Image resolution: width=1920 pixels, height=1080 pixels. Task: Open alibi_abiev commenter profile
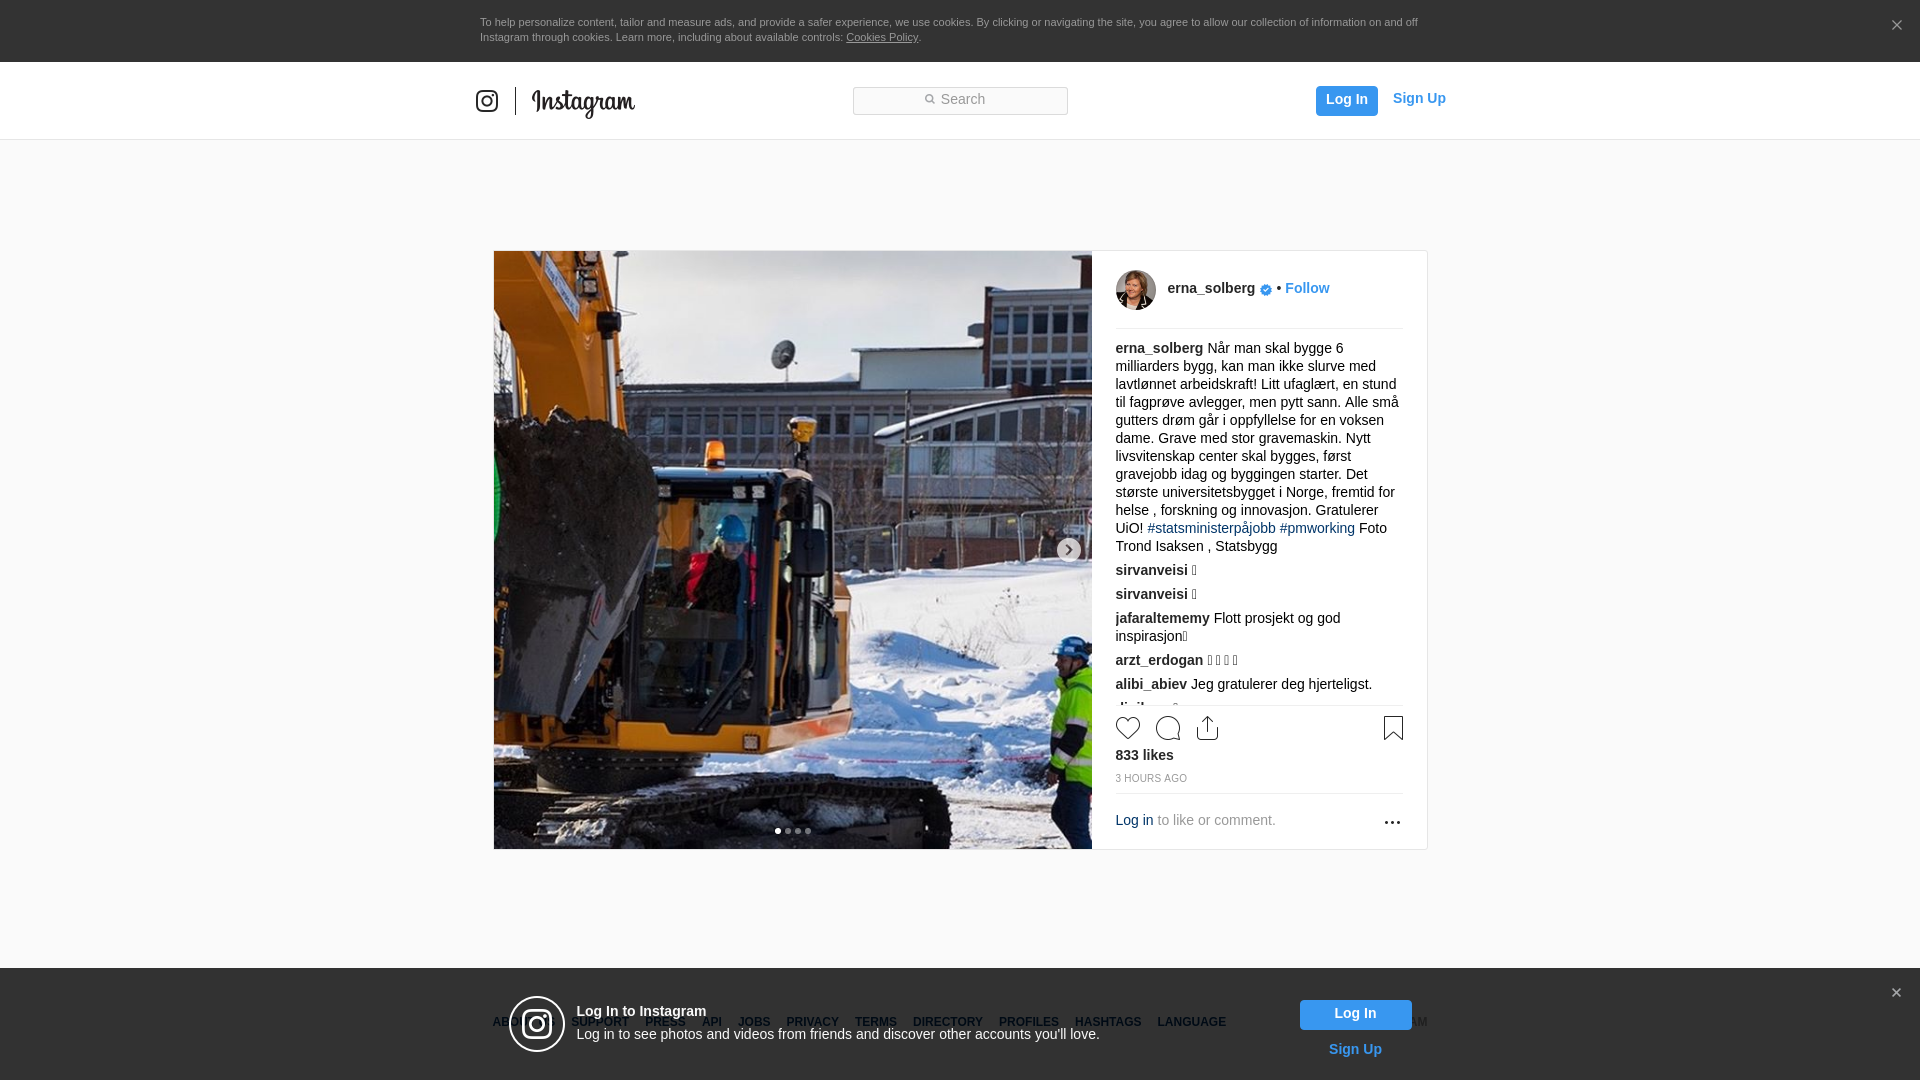pos(1151,684)
